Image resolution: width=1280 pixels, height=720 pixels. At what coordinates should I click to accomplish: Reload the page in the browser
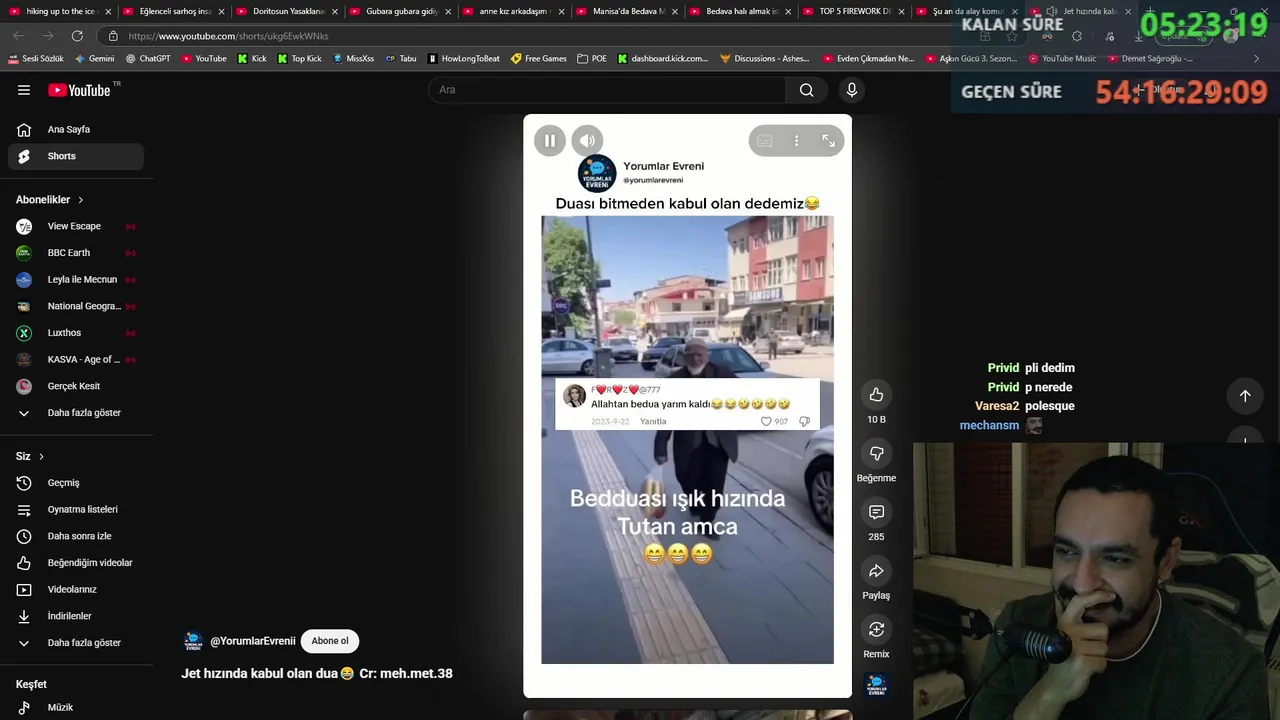(x=77, y=36)
